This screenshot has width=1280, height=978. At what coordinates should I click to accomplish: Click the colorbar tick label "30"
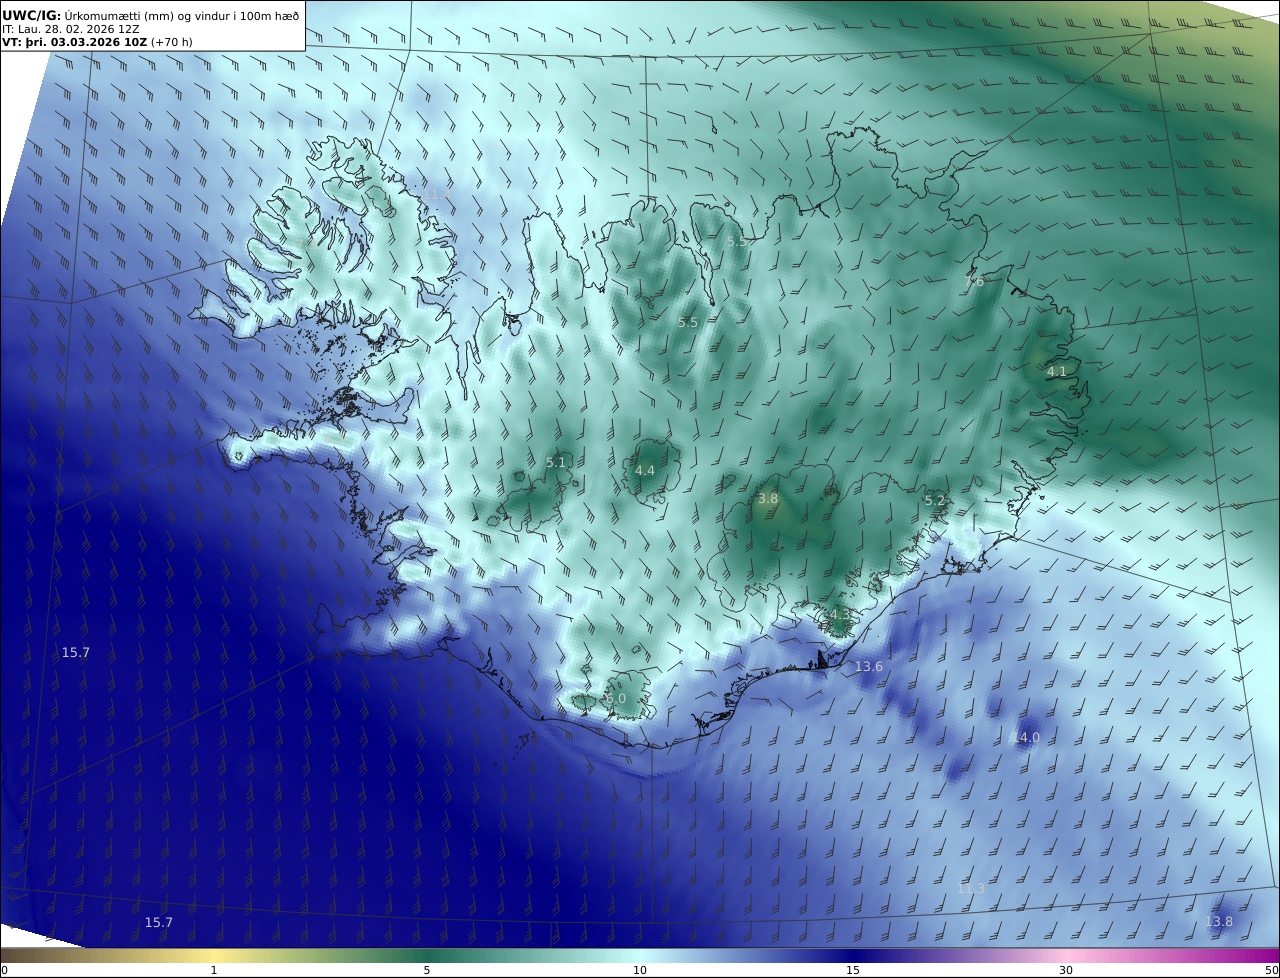pos(1066,970)
